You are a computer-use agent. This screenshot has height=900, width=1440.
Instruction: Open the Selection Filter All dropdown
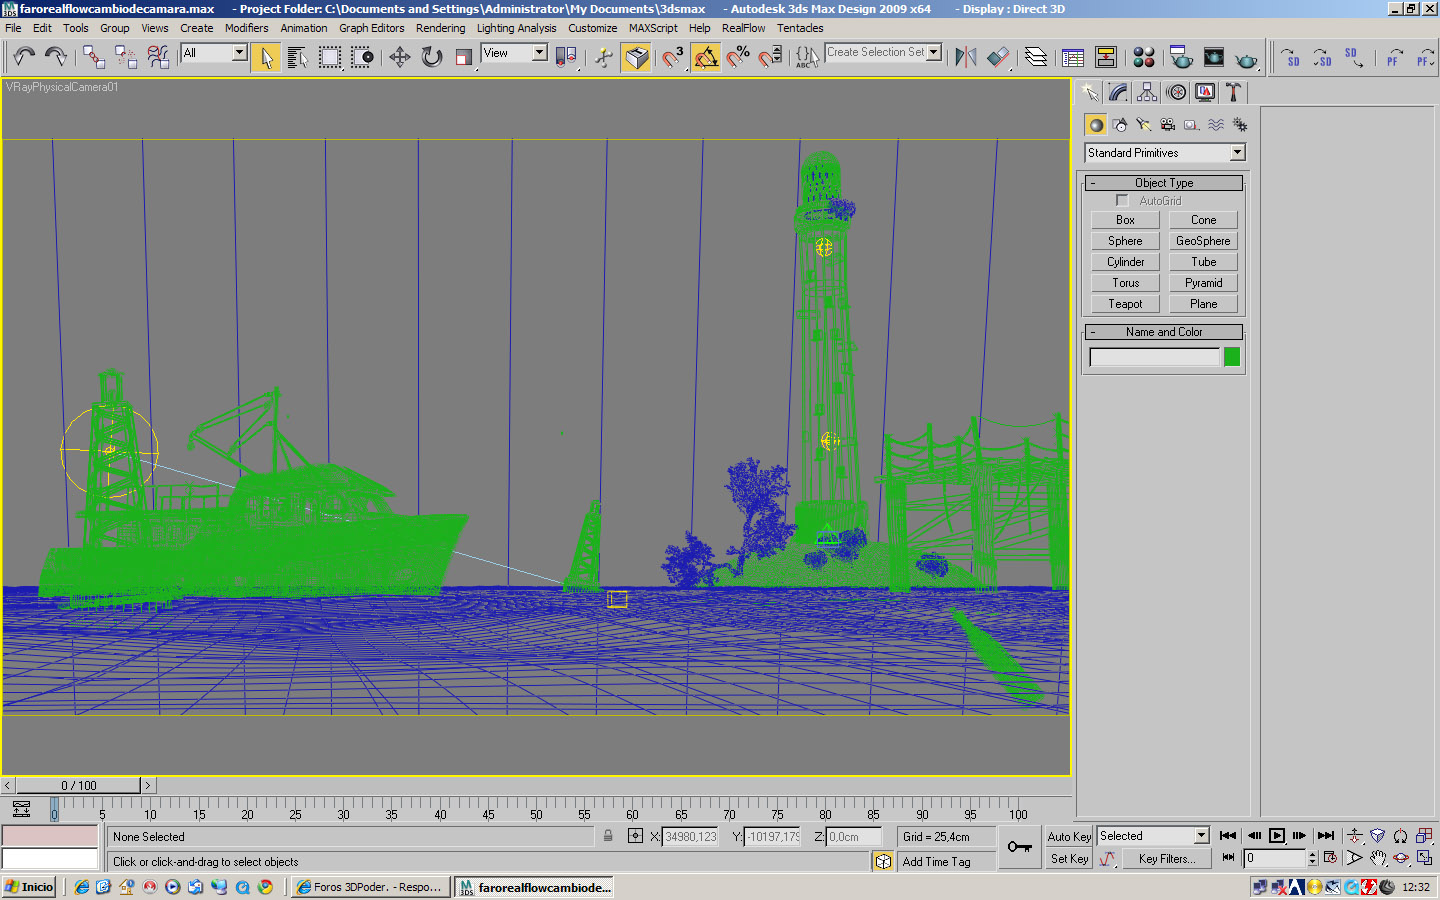tap(214, 53)
